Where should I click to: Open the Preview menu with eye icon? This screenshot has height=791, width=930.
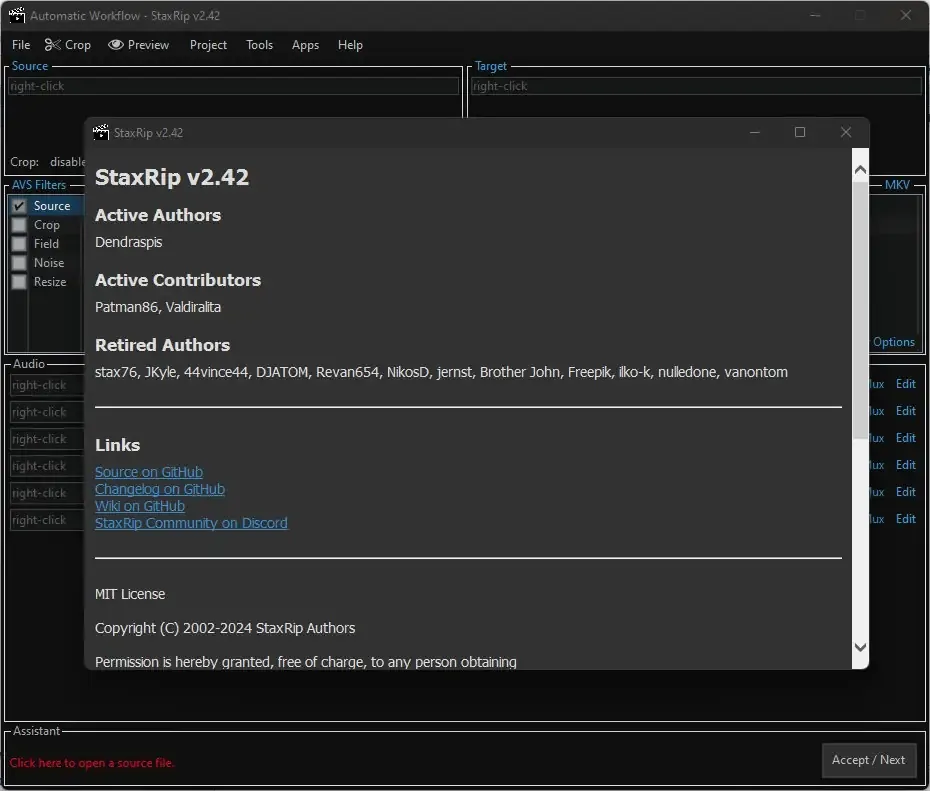point(138,45)
